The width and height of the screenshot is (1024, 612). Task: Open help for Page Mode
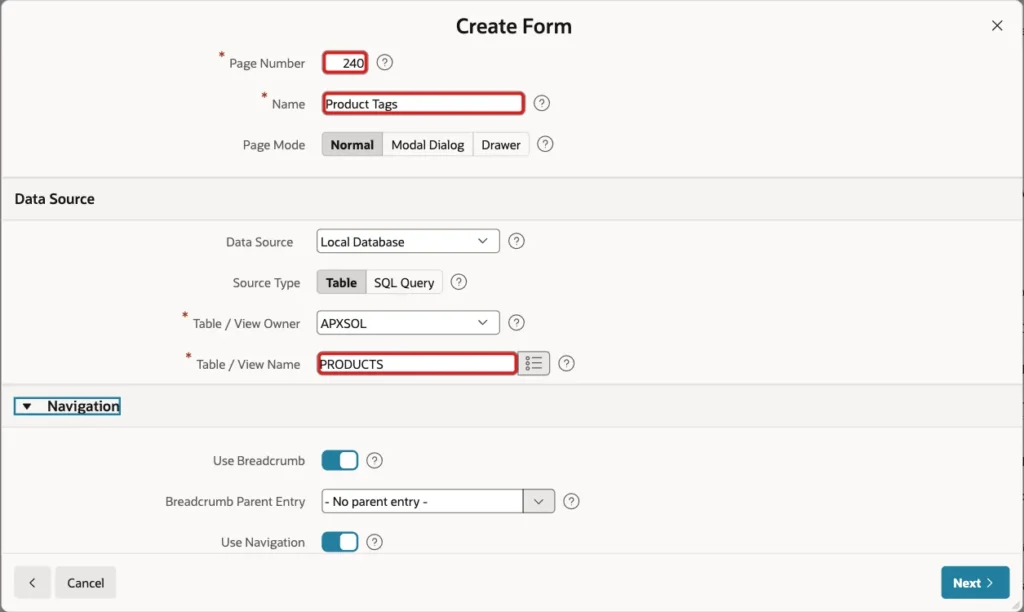545,144
